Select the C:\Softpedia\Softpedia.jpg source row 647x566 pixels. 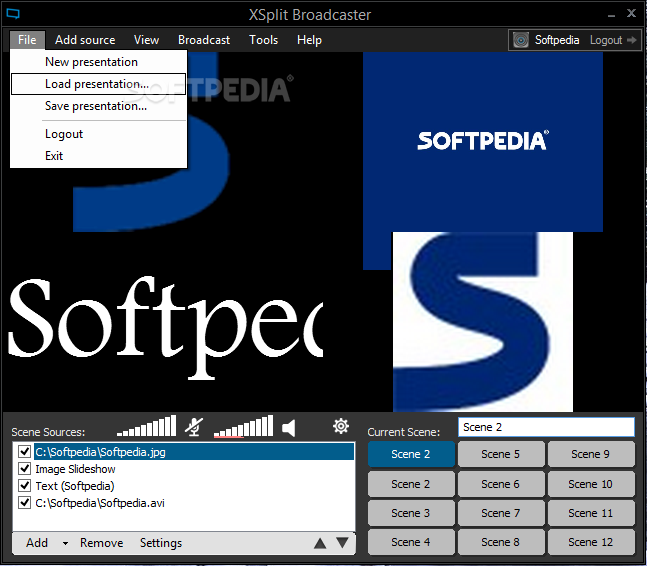pyautogui.click(x=184, y=452)
